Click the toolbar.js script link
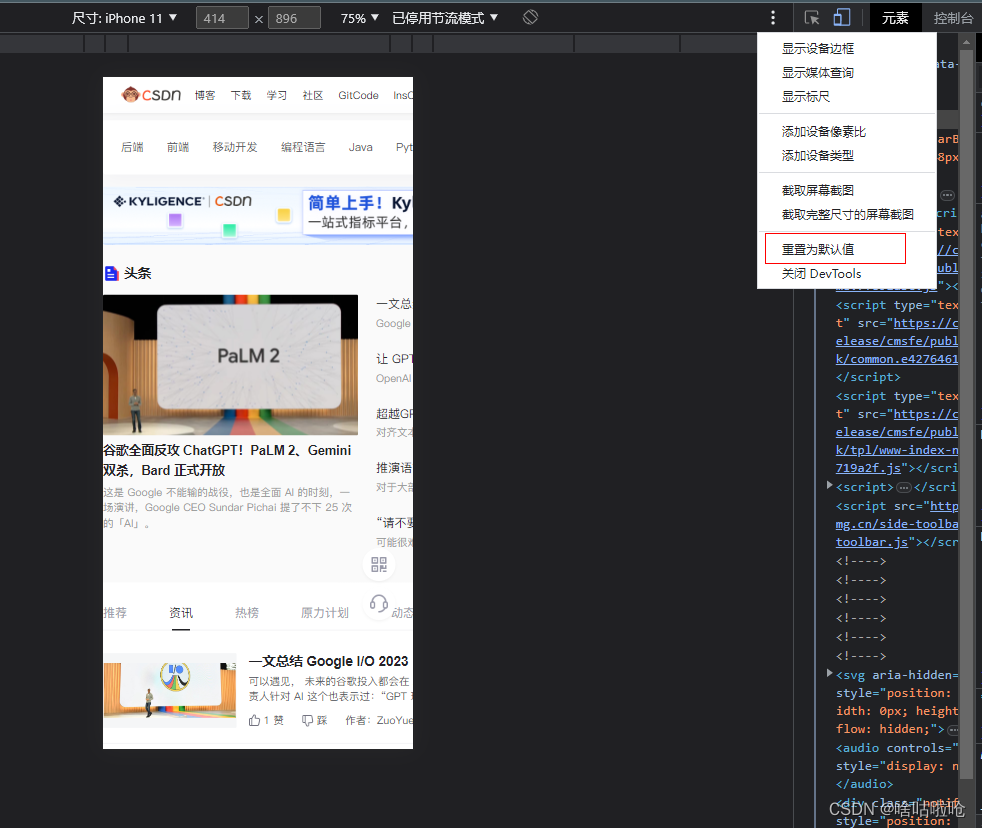This screenshot has height=828, width=982. 872,542
